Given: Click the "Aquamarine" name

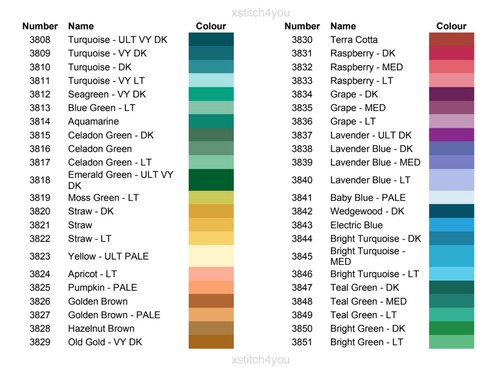Looking at the screenshot, I should pyautogui.click(x=93, y=122).
